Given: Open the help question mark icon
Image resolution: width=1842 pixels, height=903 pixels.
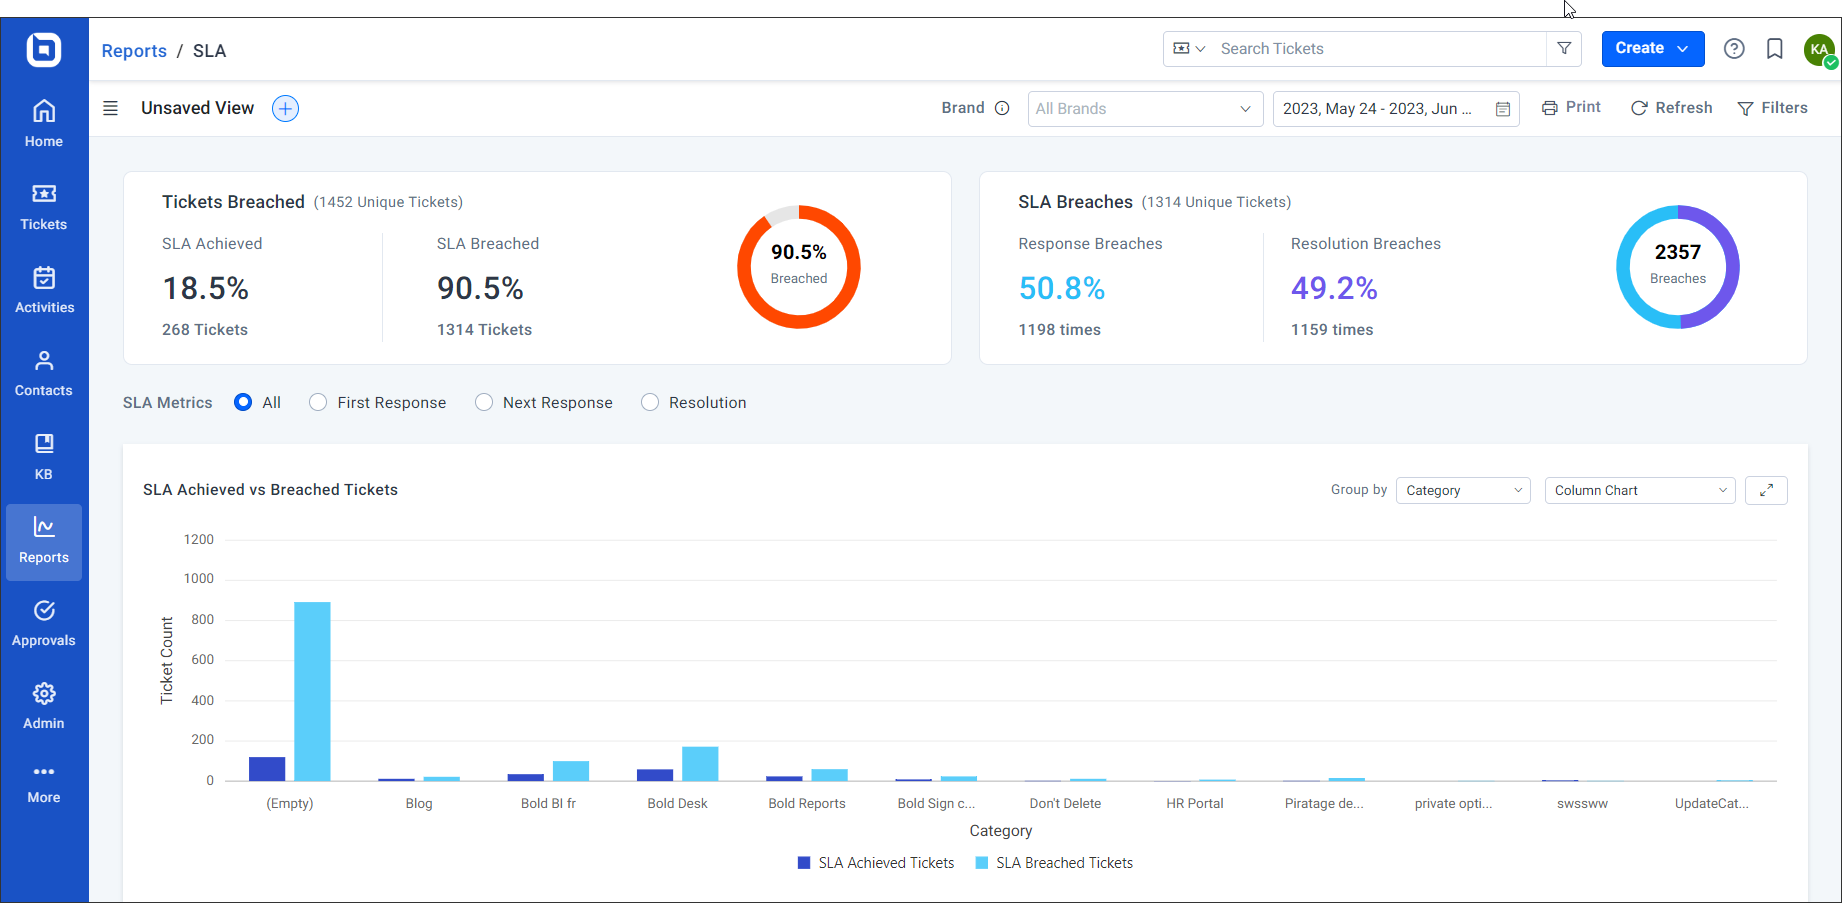Looking at the screenshot, I should click(x=1734, y=48).
